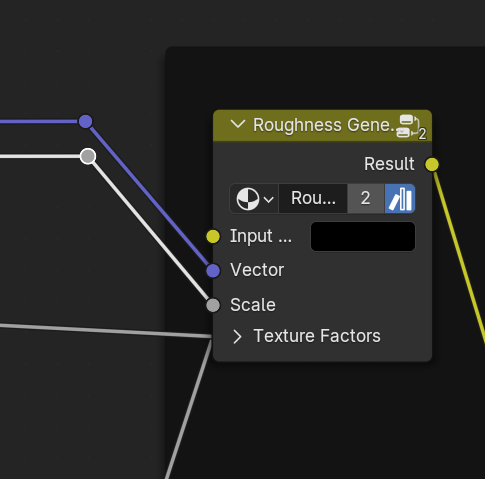The image size is (485, 479).
Task: Expand the Texture Factors panel
Action: [237, 336]
